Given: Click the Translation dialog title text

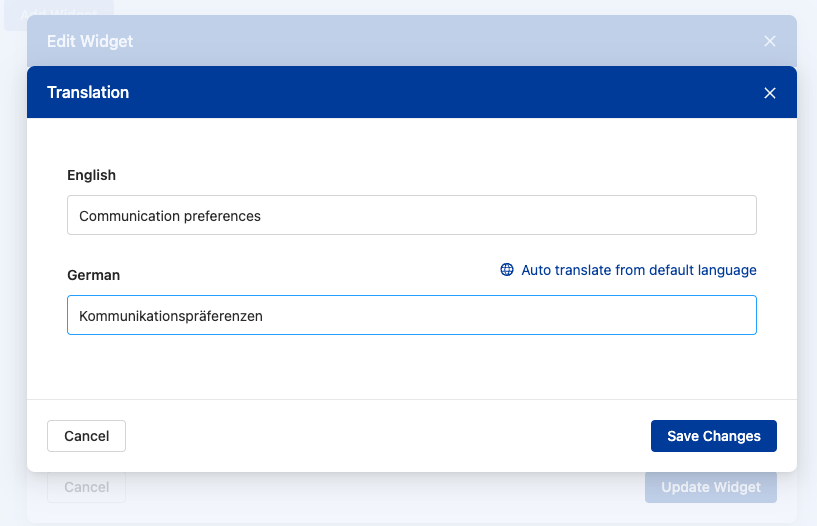Looking at the screenshot, I should tap(88, 92).
